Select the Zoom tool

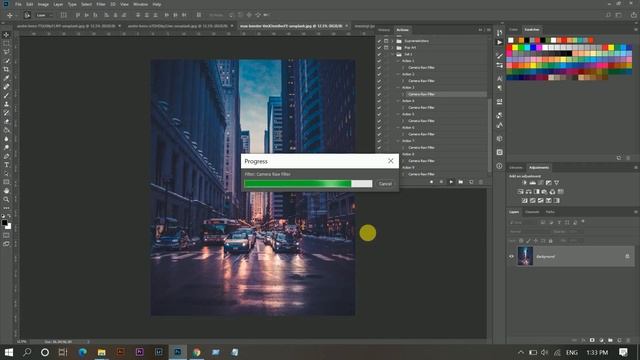pyautogui.click(x=6, y=200)
